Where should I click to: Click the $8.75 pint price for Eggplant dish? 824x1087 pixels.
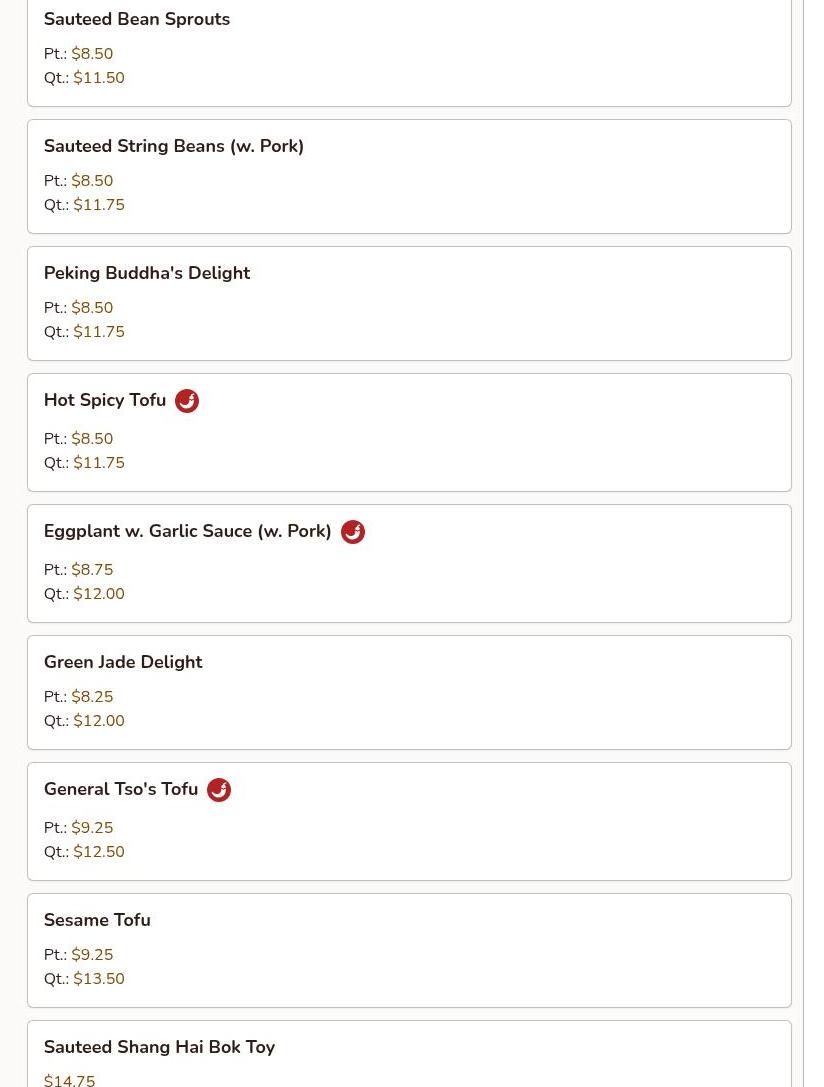92,570
